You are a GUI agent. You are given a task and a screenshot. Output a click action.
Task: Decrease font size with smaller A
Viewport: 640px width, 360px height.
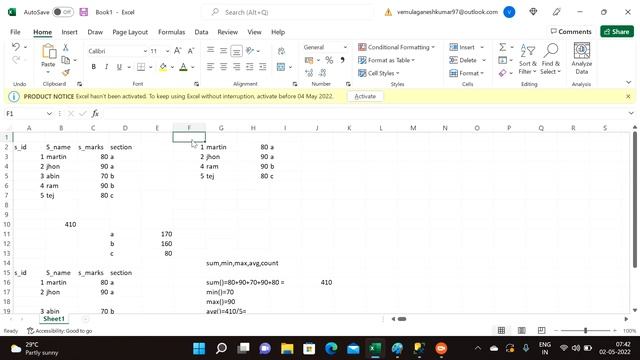tap(191, 51)
